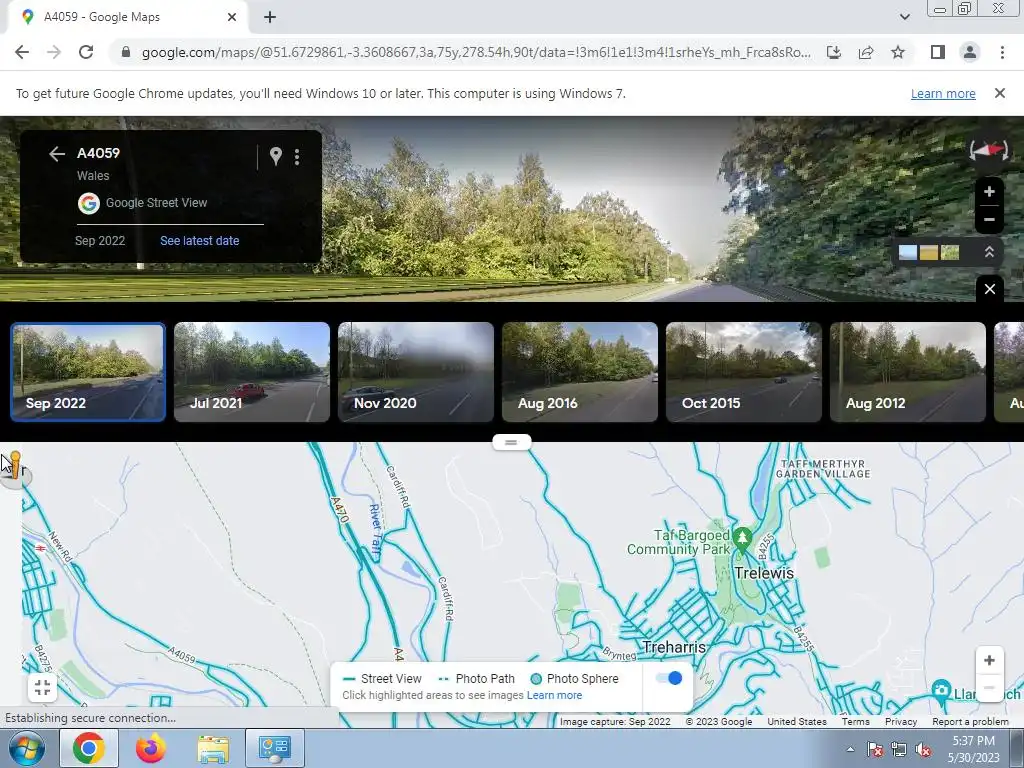
Task: Open the Windows Start menu
Action: point(26,748)
